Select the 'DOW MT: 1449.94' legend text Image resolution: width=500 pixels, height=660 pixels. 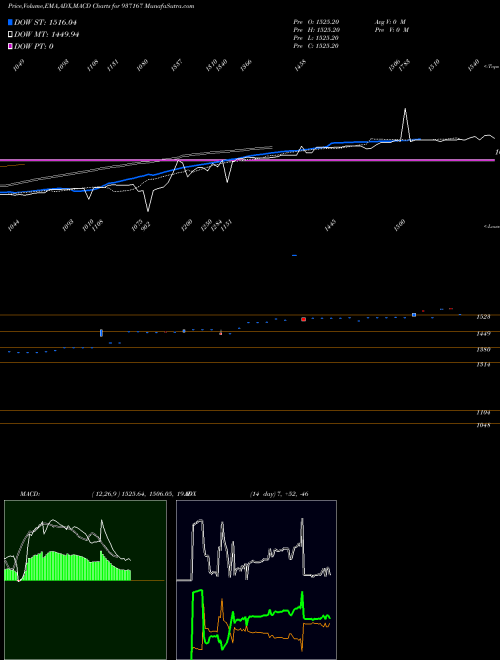pyautogui.click(x=47, y=35)
